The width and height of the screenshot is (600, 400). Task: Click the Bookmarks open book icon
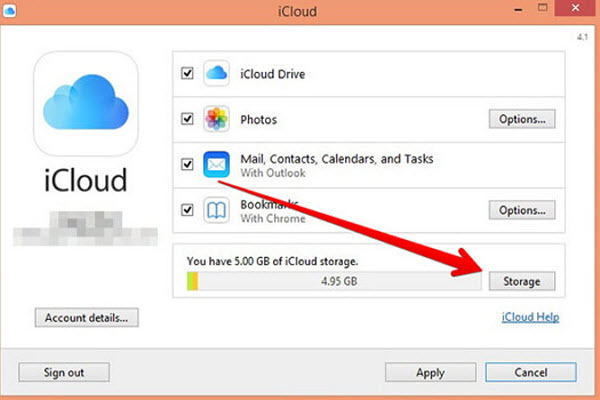[217, 210]
